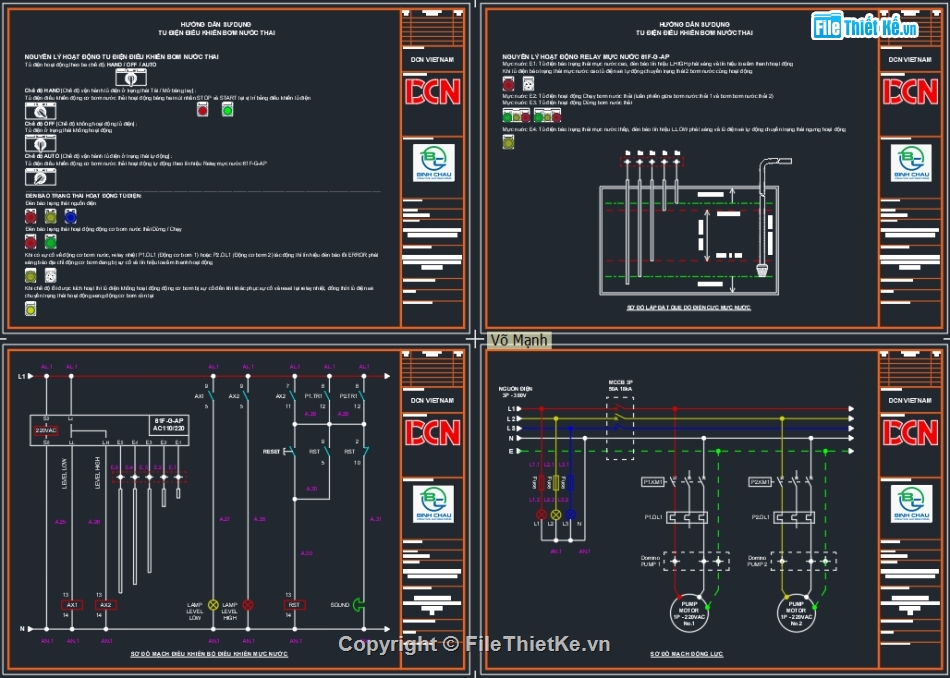950x678 pixels.
Task: Click the Pump Motor No.2 circle
Action: click(x=796, y=613)
